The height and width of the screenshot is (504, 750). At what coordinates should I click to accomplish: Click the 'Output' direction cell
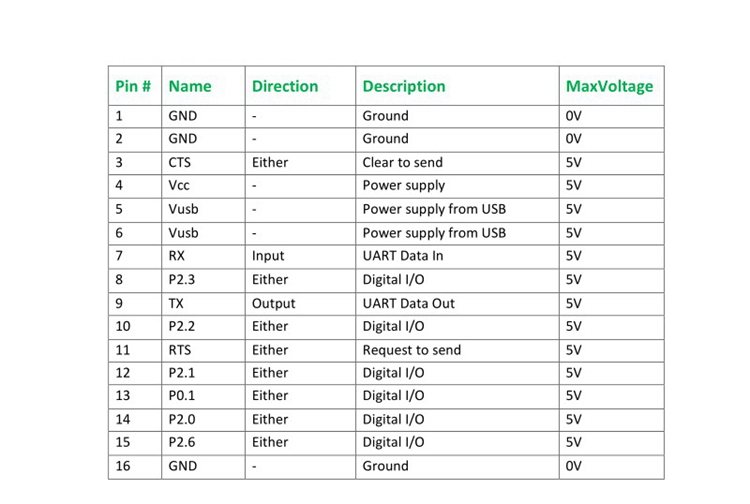[x=273, y=303]
